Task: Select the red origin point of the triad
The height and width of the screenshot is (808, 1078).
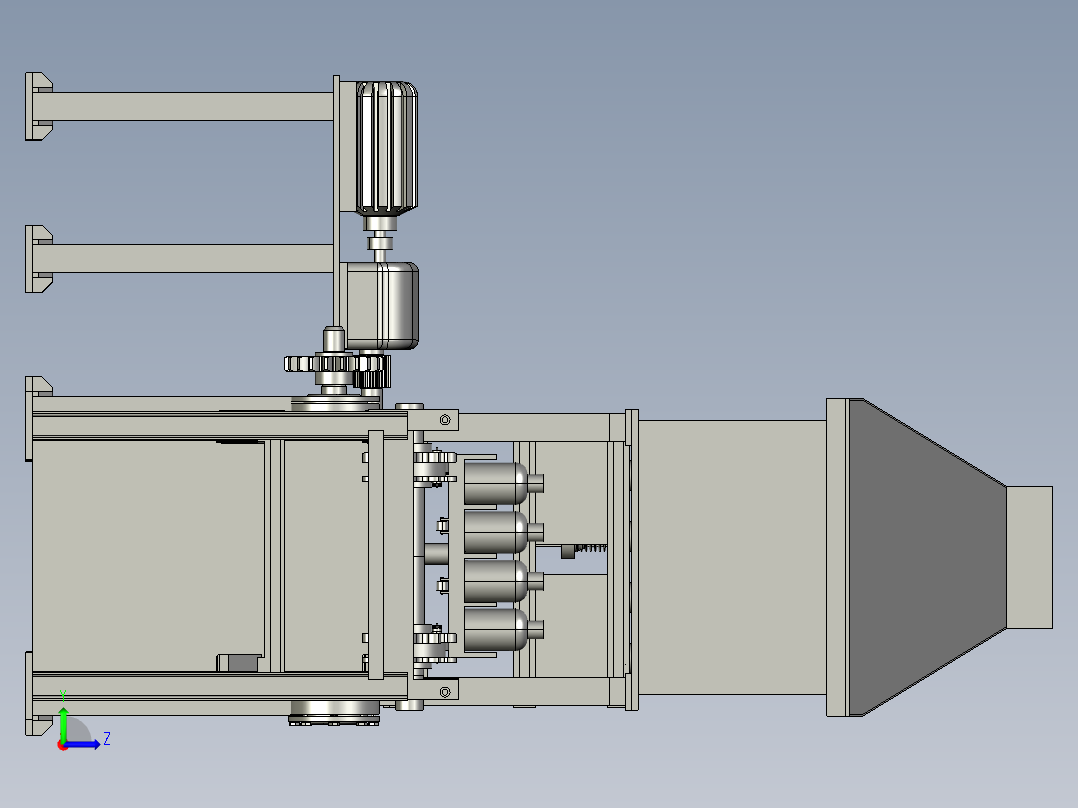Action: [62, 746]
